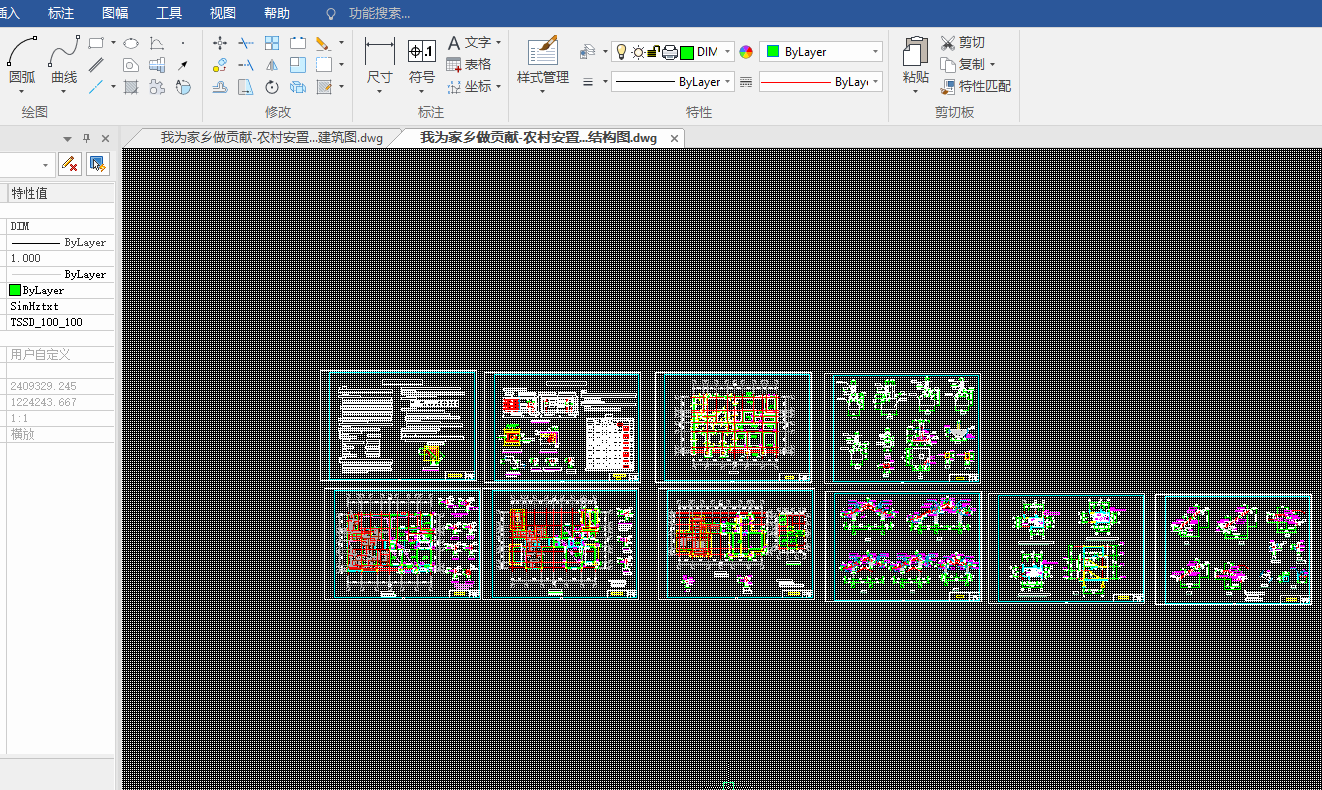Image resolution: width=1322 pixels, height=790 pixels.
Task: Click the Move tool in 修改 group
Action: click(x=220, y=43)
